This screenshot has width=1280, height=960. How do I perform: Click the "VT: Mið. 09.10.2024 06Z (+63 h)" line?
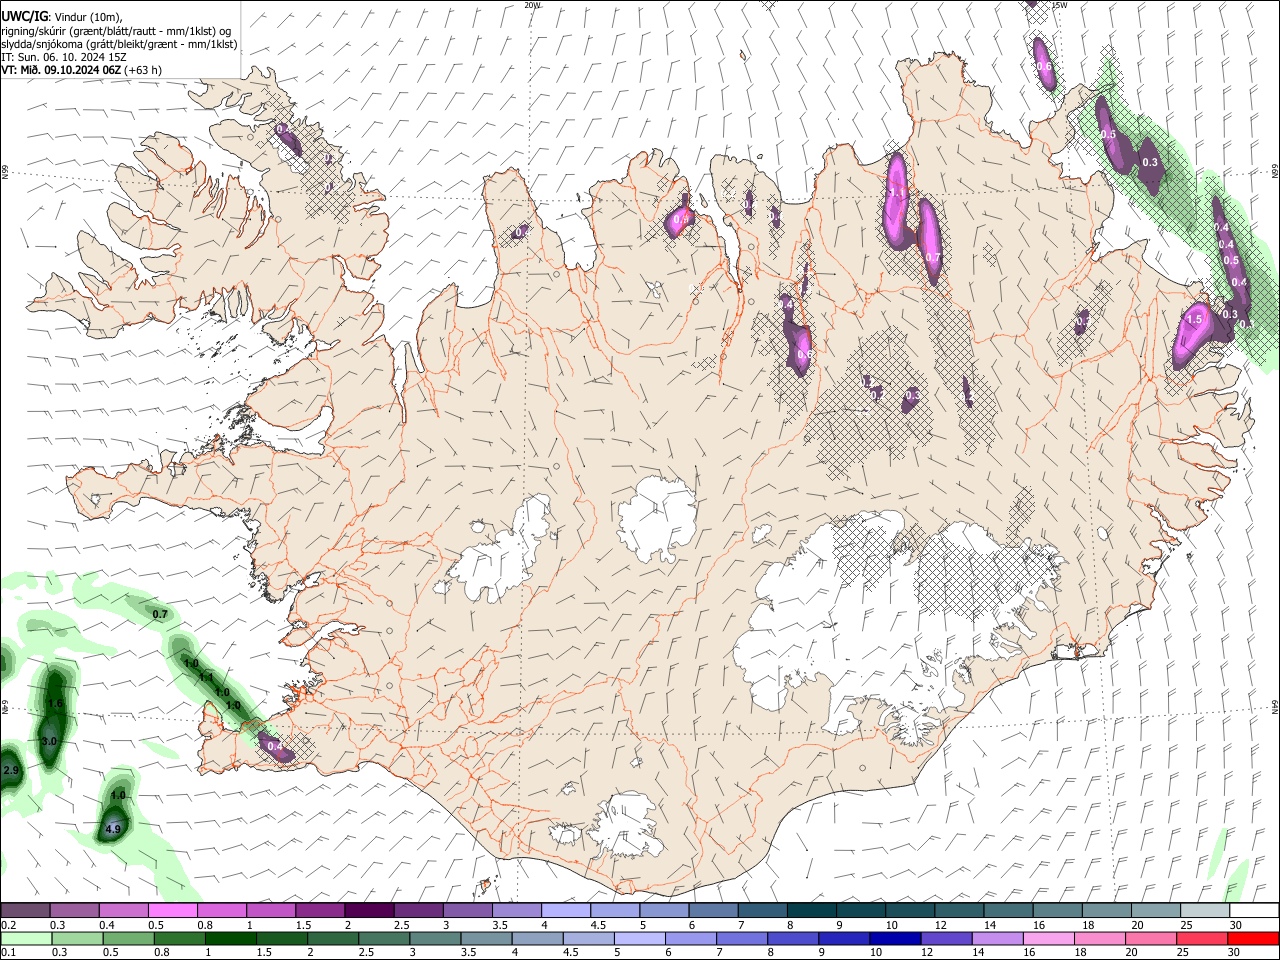(x=81, y=70)
